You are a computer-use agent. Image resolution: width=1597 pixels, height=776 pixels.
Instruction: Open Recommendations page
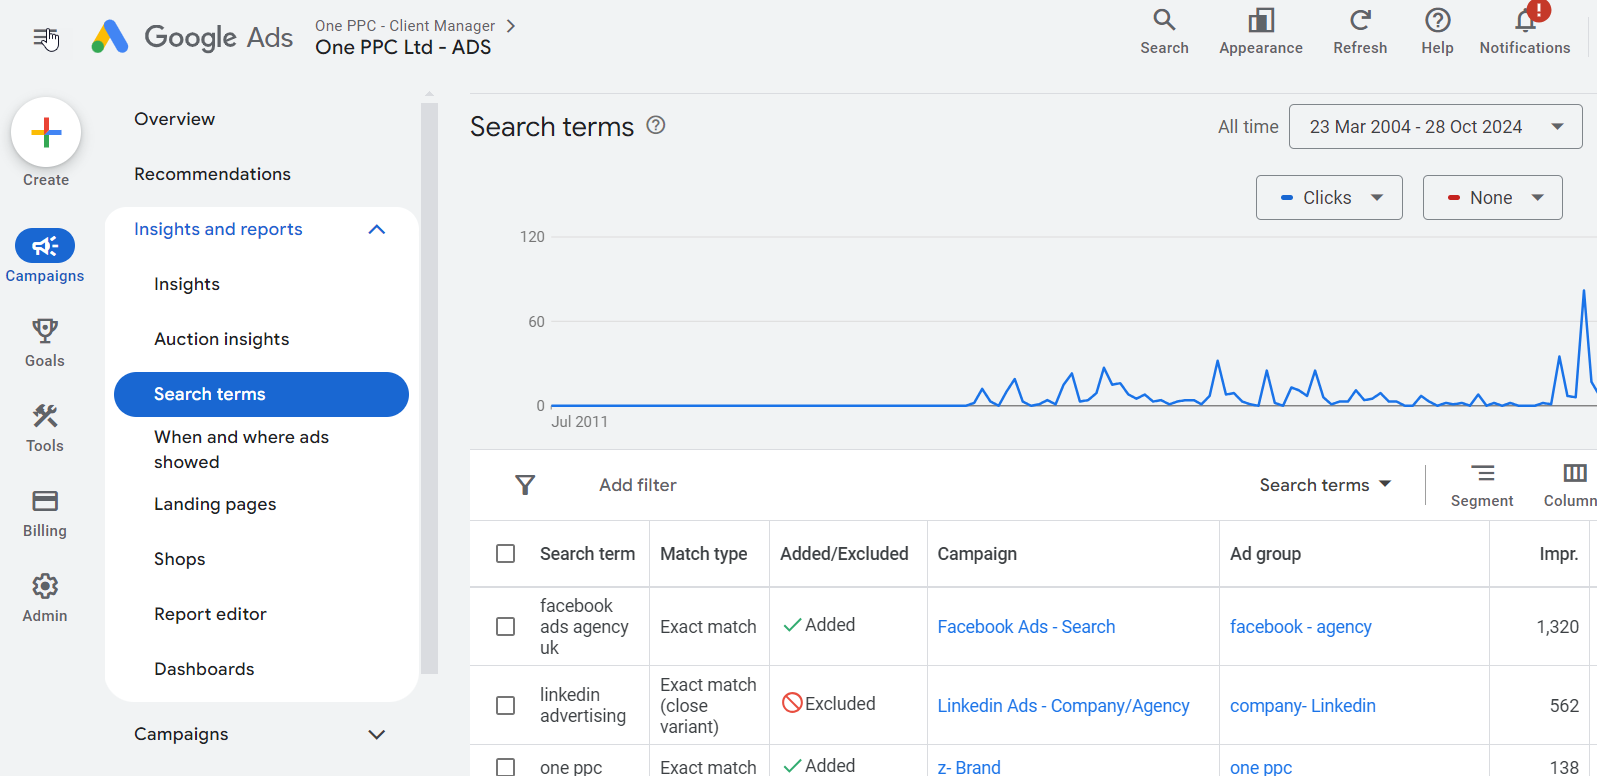tap(212, 174)
